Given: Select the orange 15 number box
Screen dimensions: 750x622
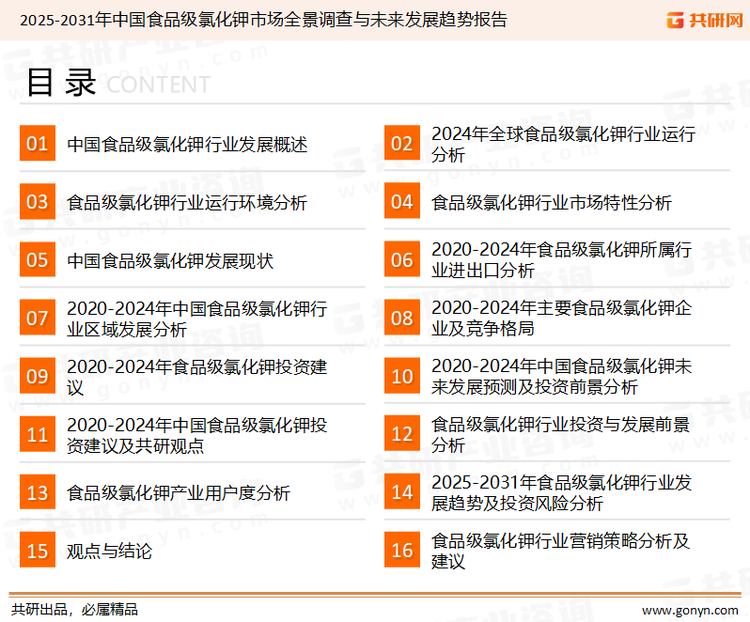Looking at the screenshot, I should 37,551.
